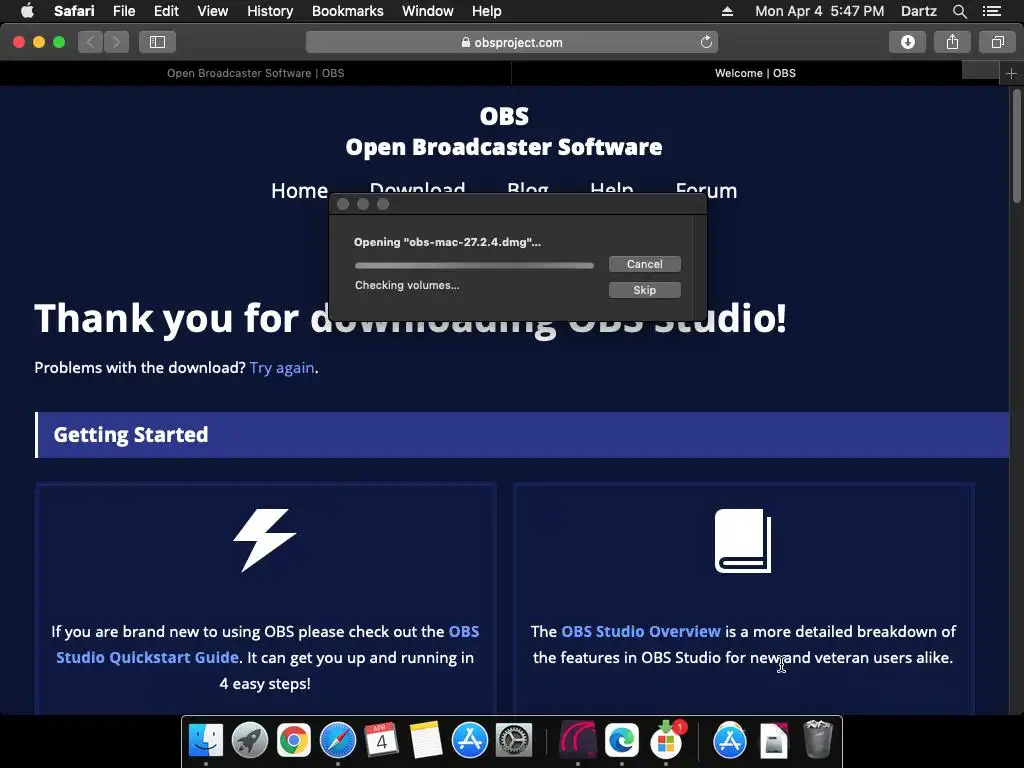This screenshot has height=768, width=1024.
Task: Click the book overview icon
Action: pyautogui.click(x=743, y=541)
